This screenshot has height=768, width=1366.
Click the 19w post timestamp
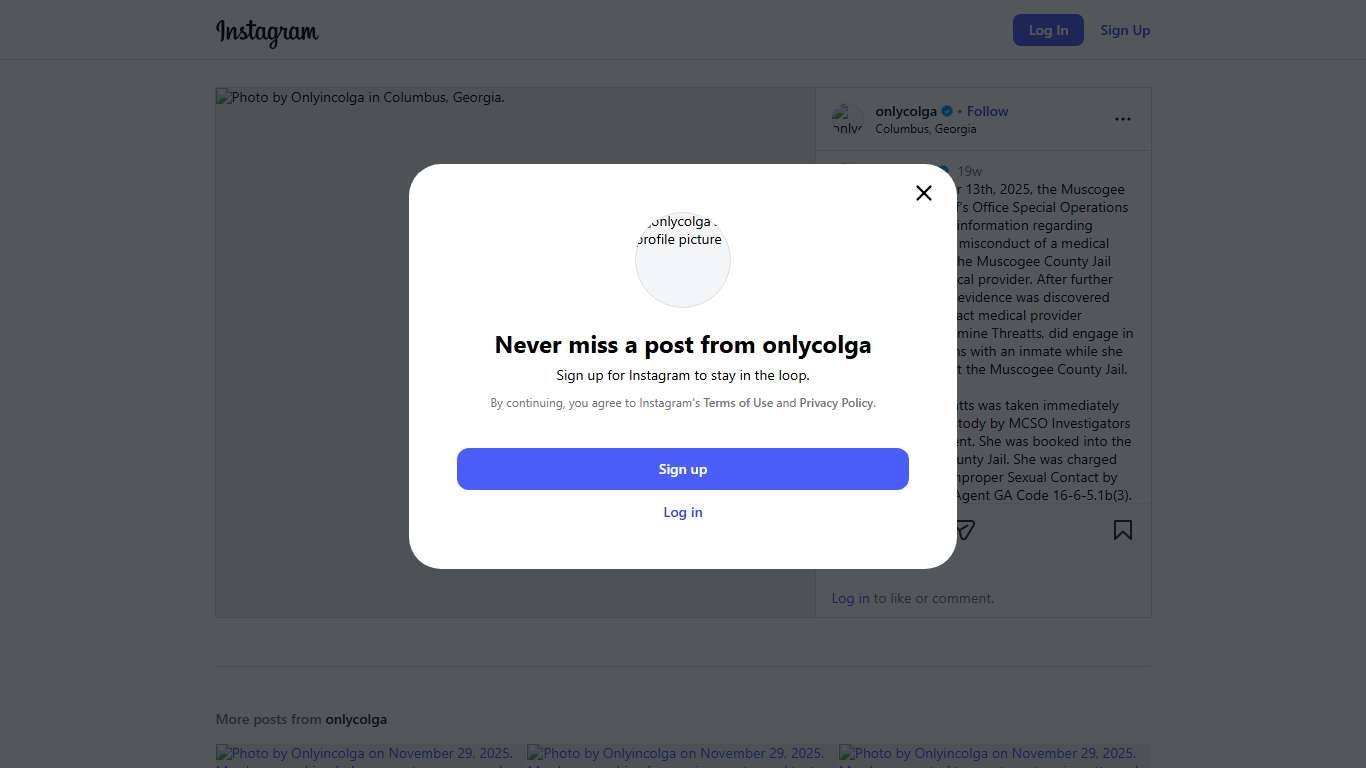pyautogui.click(x=969, y=171)
